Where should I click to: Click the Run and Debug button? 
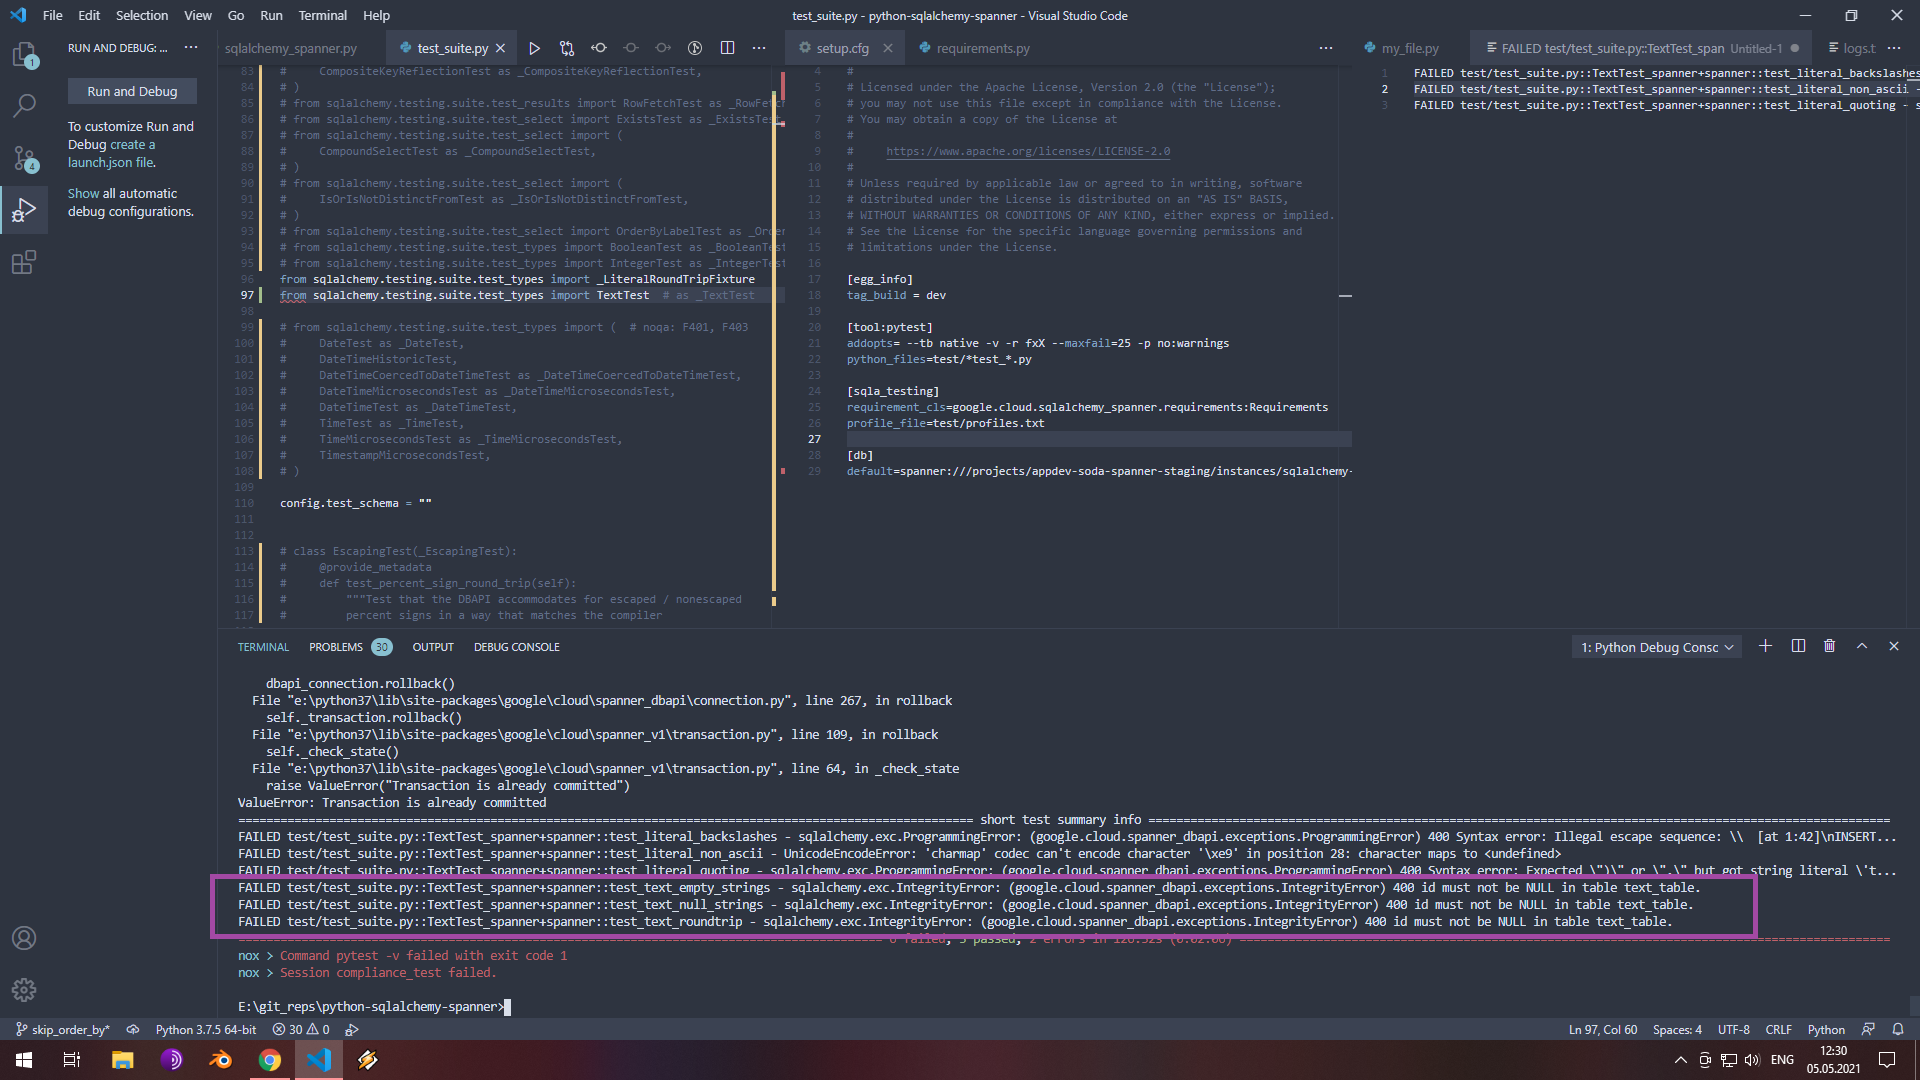(132, 91)
